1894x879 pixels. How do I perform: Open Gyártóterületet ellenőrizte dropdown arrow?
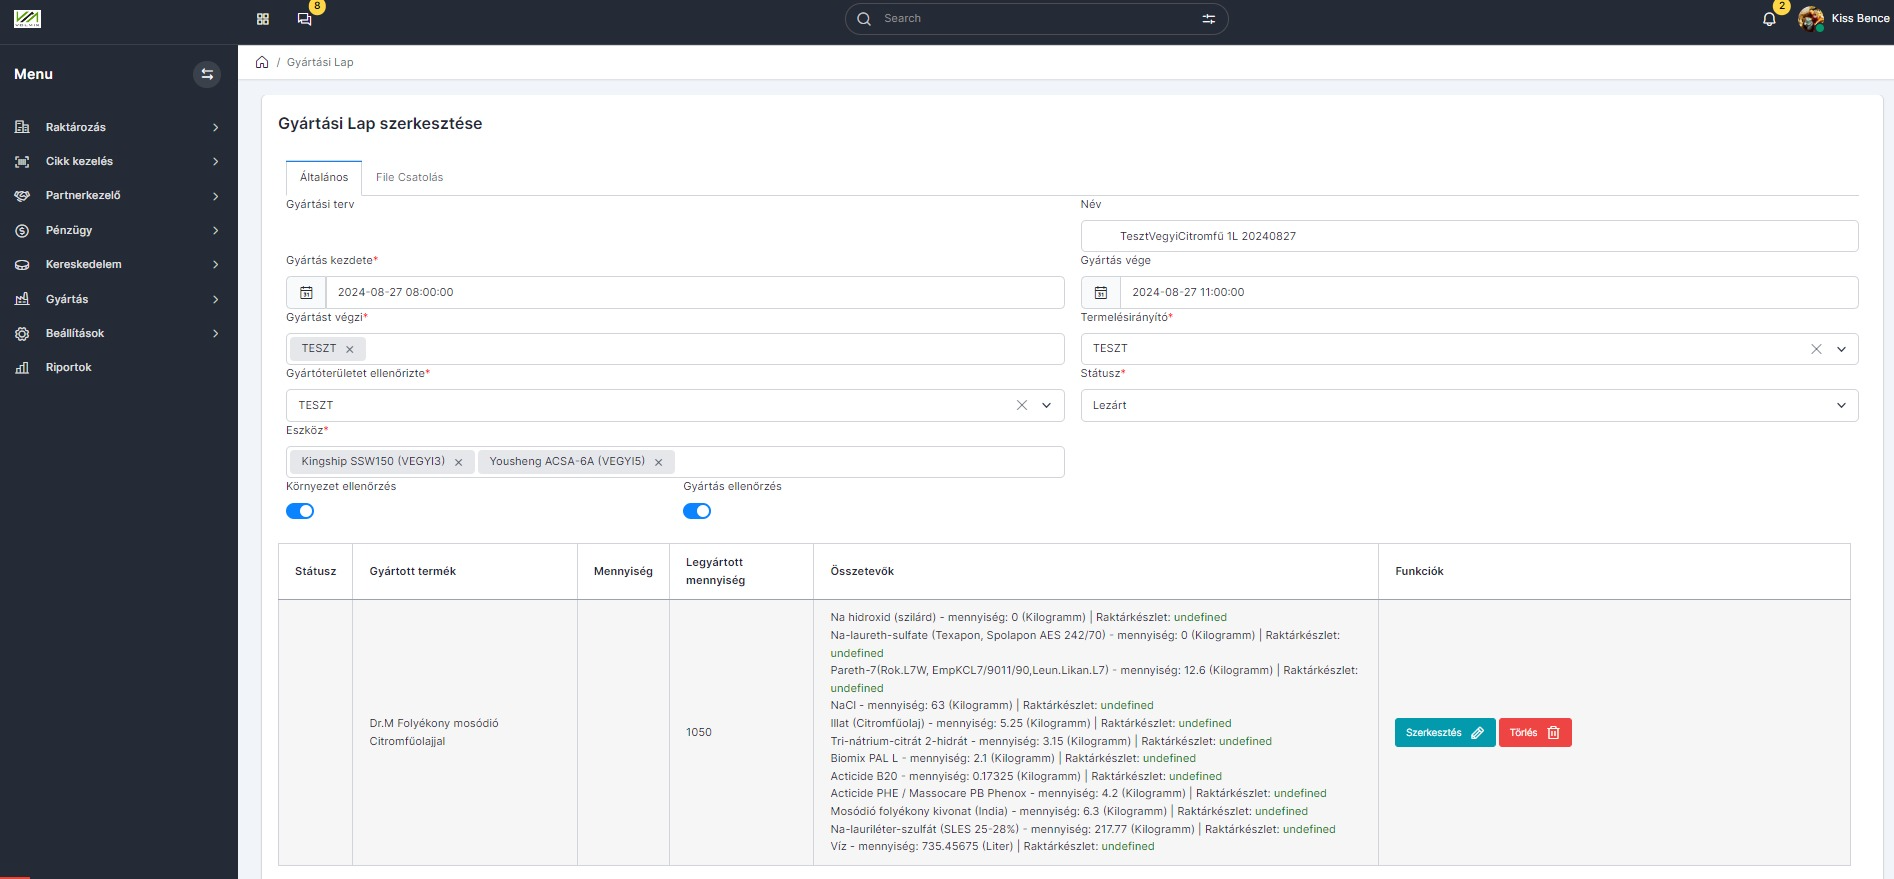point(1047,405)
